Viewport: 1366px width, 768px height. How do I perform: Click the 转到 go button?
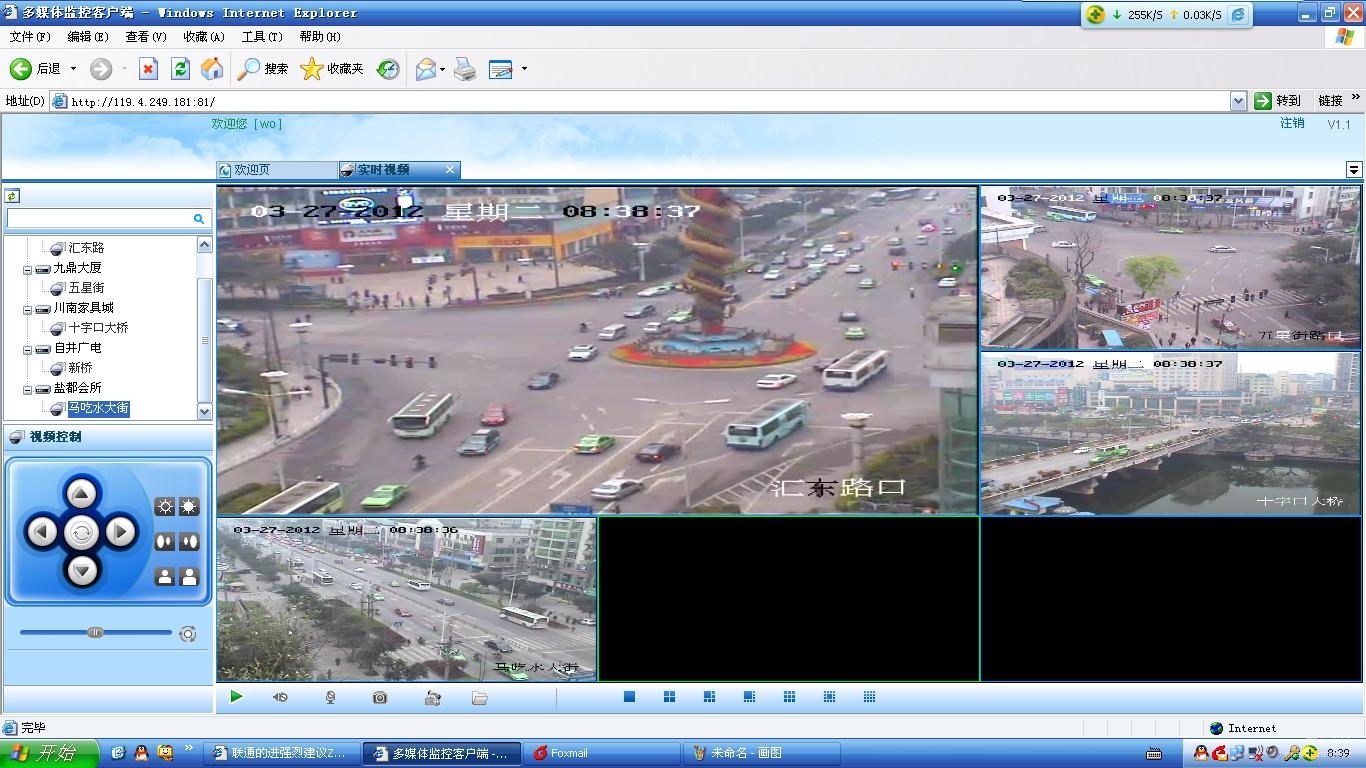coord(1278,101)
